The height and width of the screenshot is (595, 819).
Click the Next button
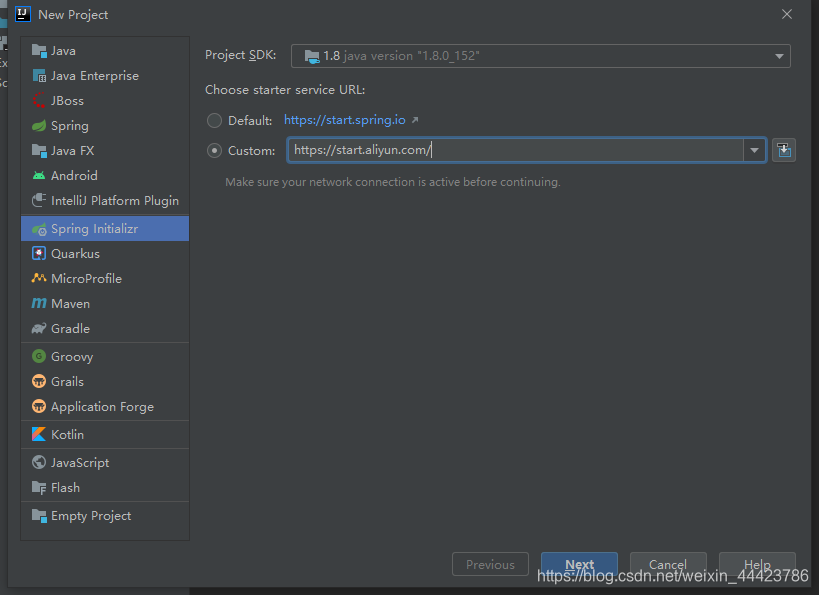pyautogui.click(x=579, y=564)
